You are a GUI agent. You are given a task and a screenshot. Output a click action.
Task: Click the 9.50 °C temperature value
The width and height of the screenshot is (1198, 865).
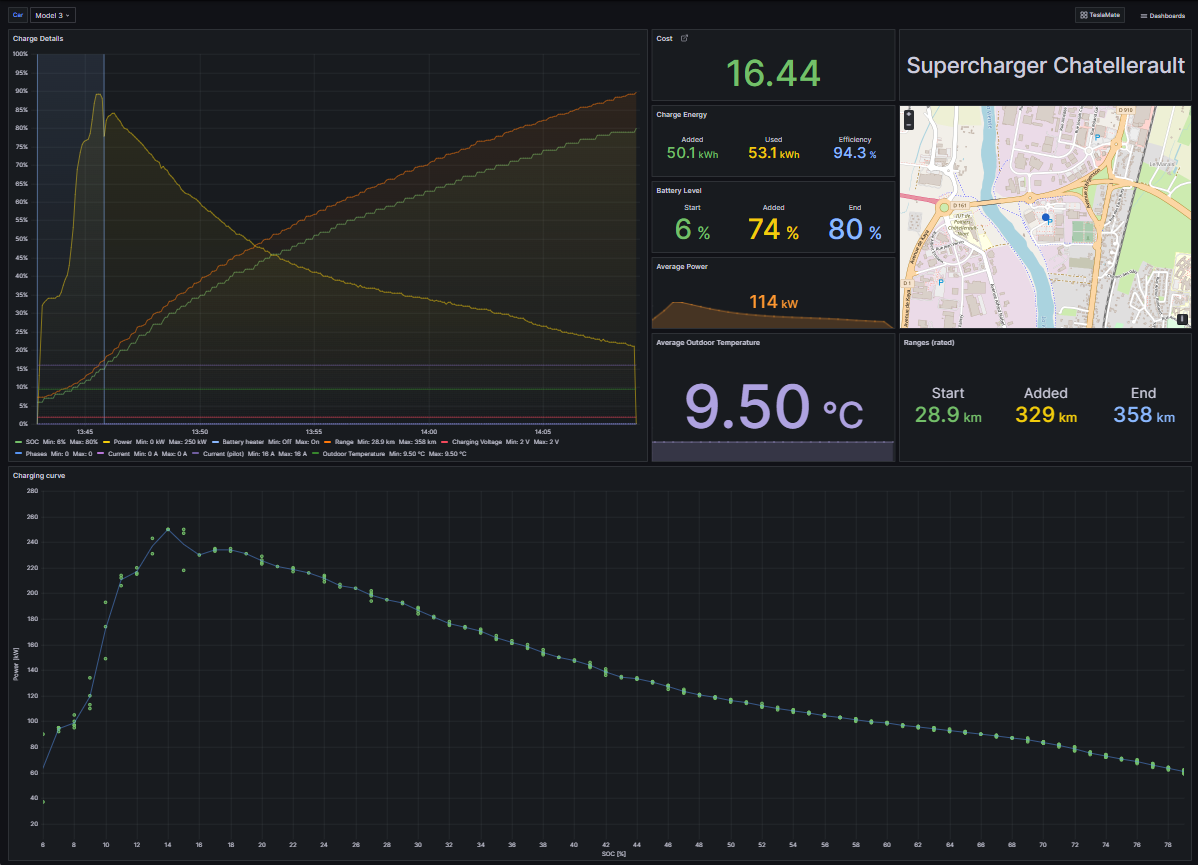pos(773,407)
